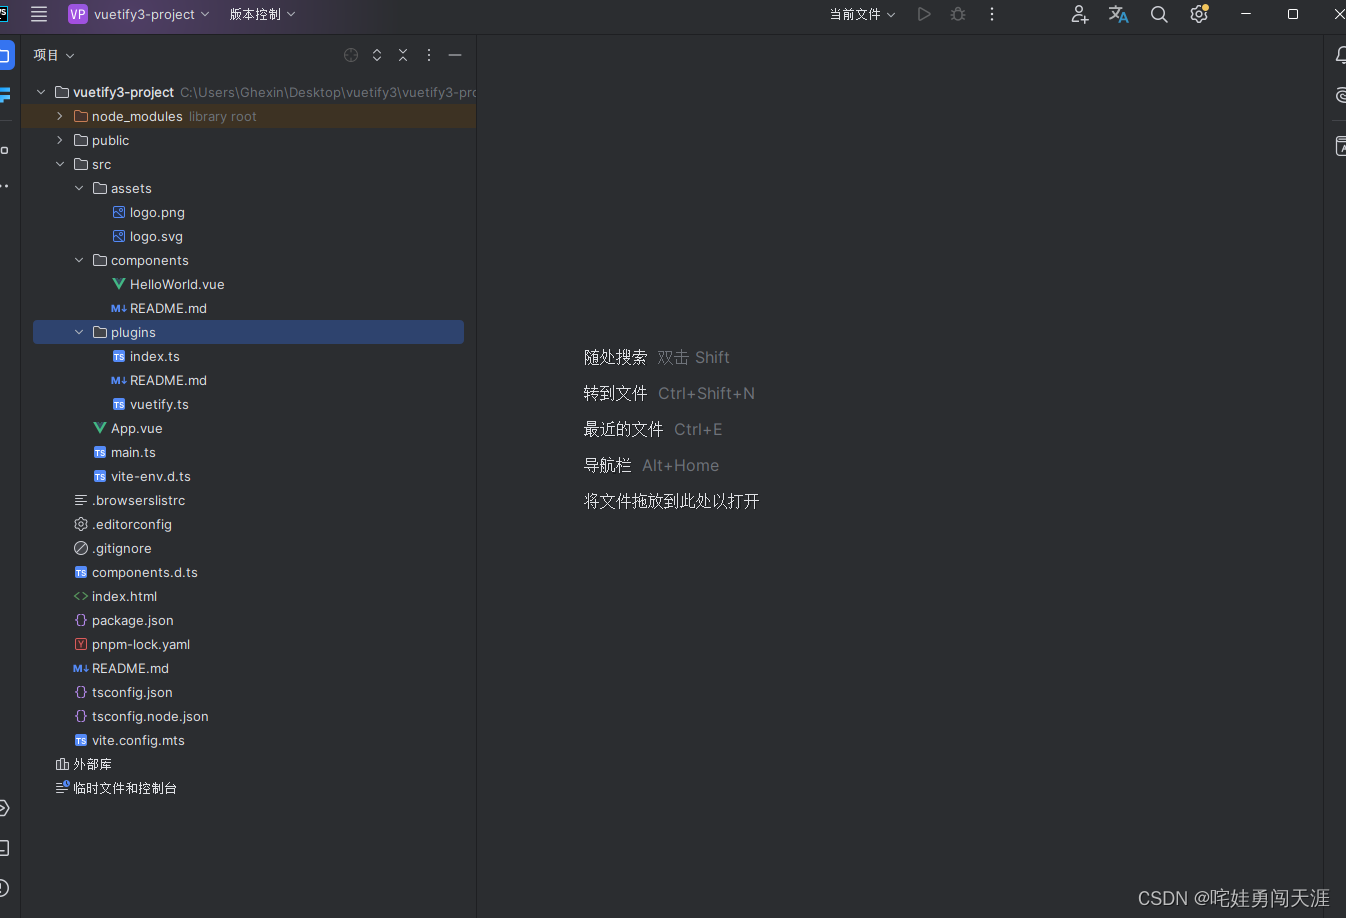Open the Project tool window sidebar button
Screen dimensions: 1346x918
click(x=5, y=55)
